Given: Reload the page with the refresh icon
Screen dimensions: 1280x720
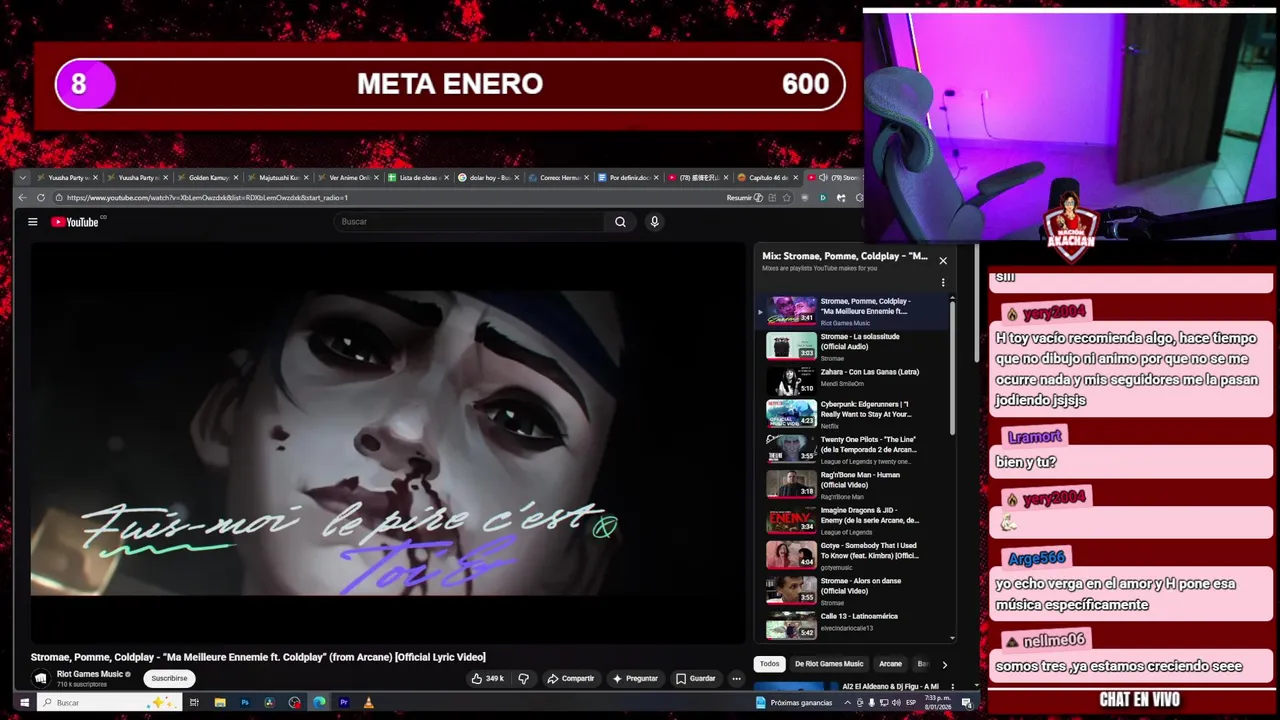Looking at the screenshot, I should 40,198.
